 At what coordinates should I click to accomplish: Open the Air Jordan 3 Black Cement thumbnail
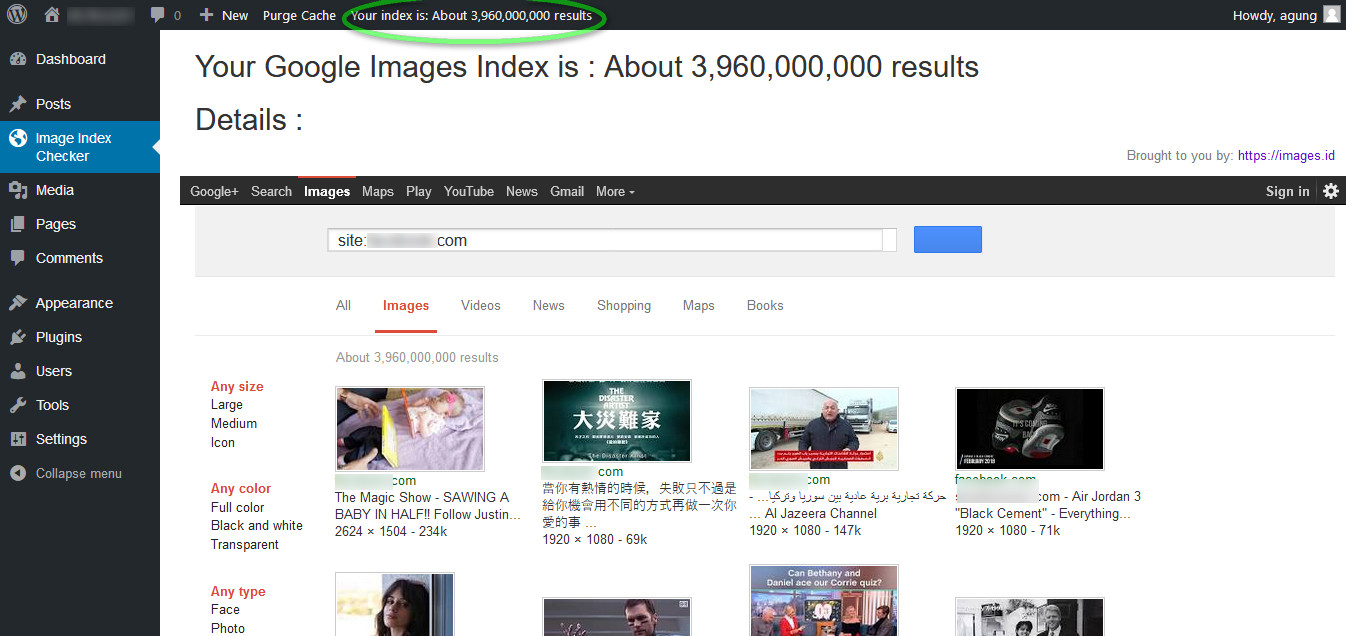(x=1030, y=429)
